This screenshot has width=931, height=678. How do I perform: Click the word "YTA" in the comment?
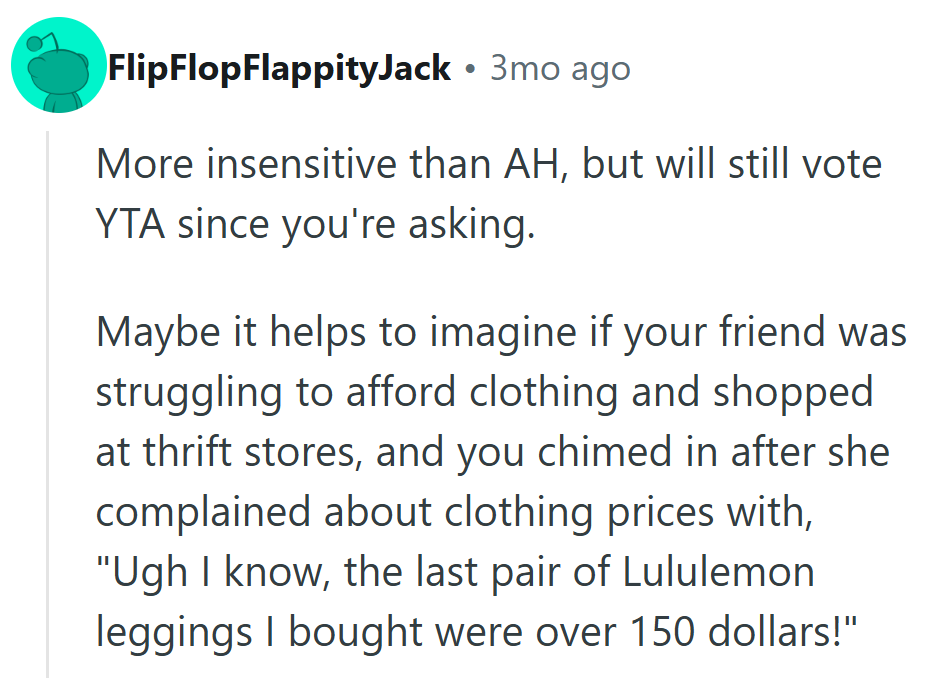131,226
